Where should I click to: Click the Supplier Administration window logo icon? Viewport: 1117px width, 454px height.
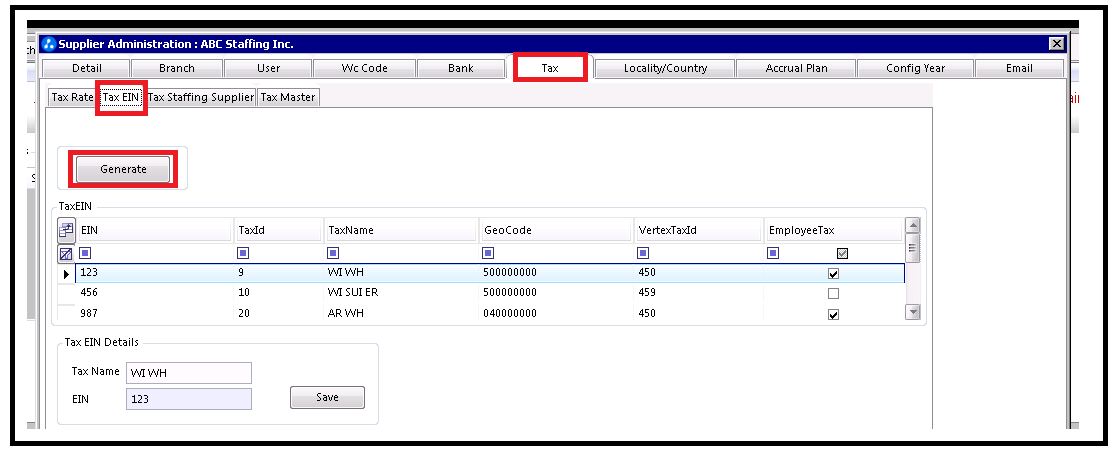(x=48, y=44)
